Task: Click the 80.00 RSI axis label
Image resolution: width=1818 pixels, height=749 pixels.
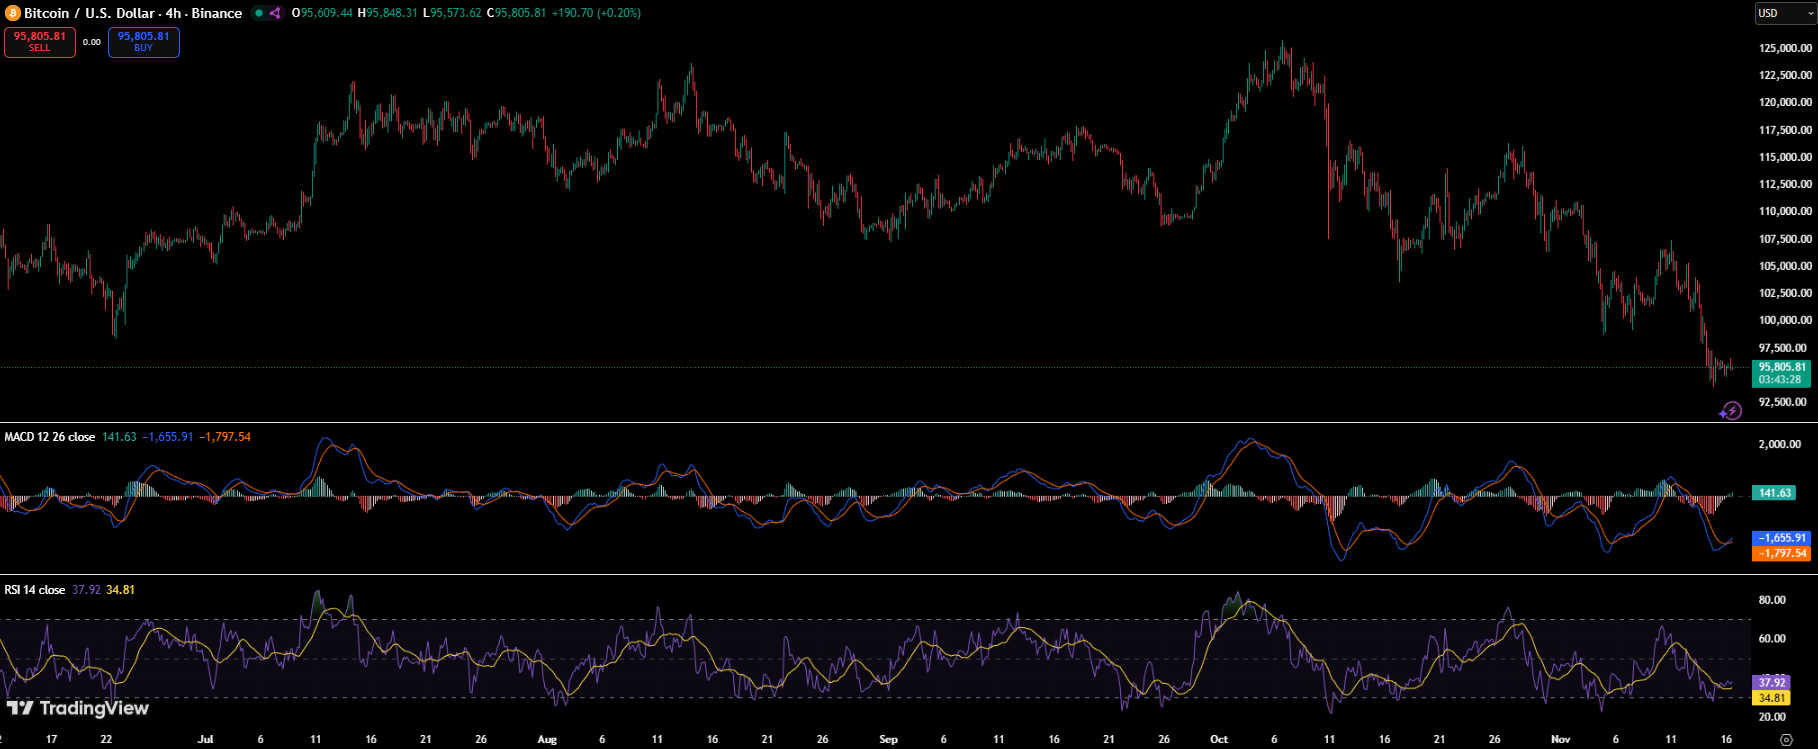Action: [x=1772, y=600]
